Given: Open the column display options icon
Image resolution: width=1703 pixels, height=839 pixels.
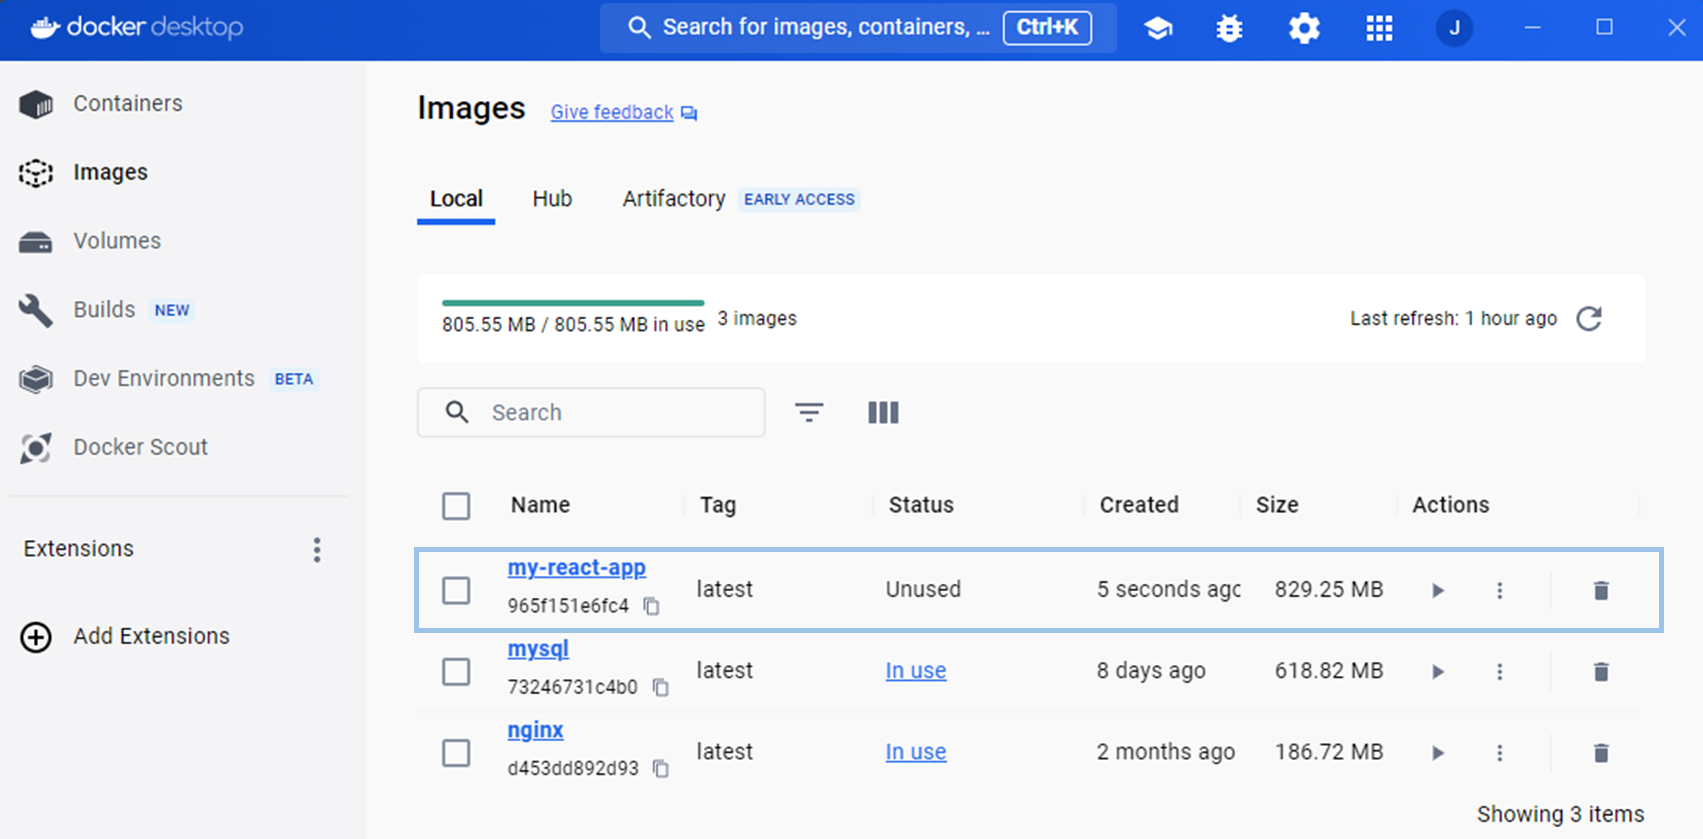Looking at the screenshot, I should [883, 412].
